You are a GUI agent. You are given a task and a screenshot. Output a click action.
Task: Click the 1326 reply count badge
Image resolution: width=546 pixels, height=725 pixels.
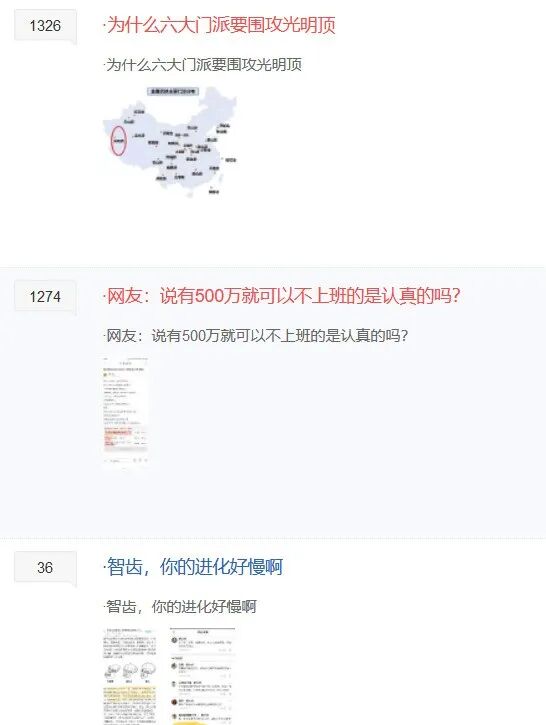pos(45,25)
